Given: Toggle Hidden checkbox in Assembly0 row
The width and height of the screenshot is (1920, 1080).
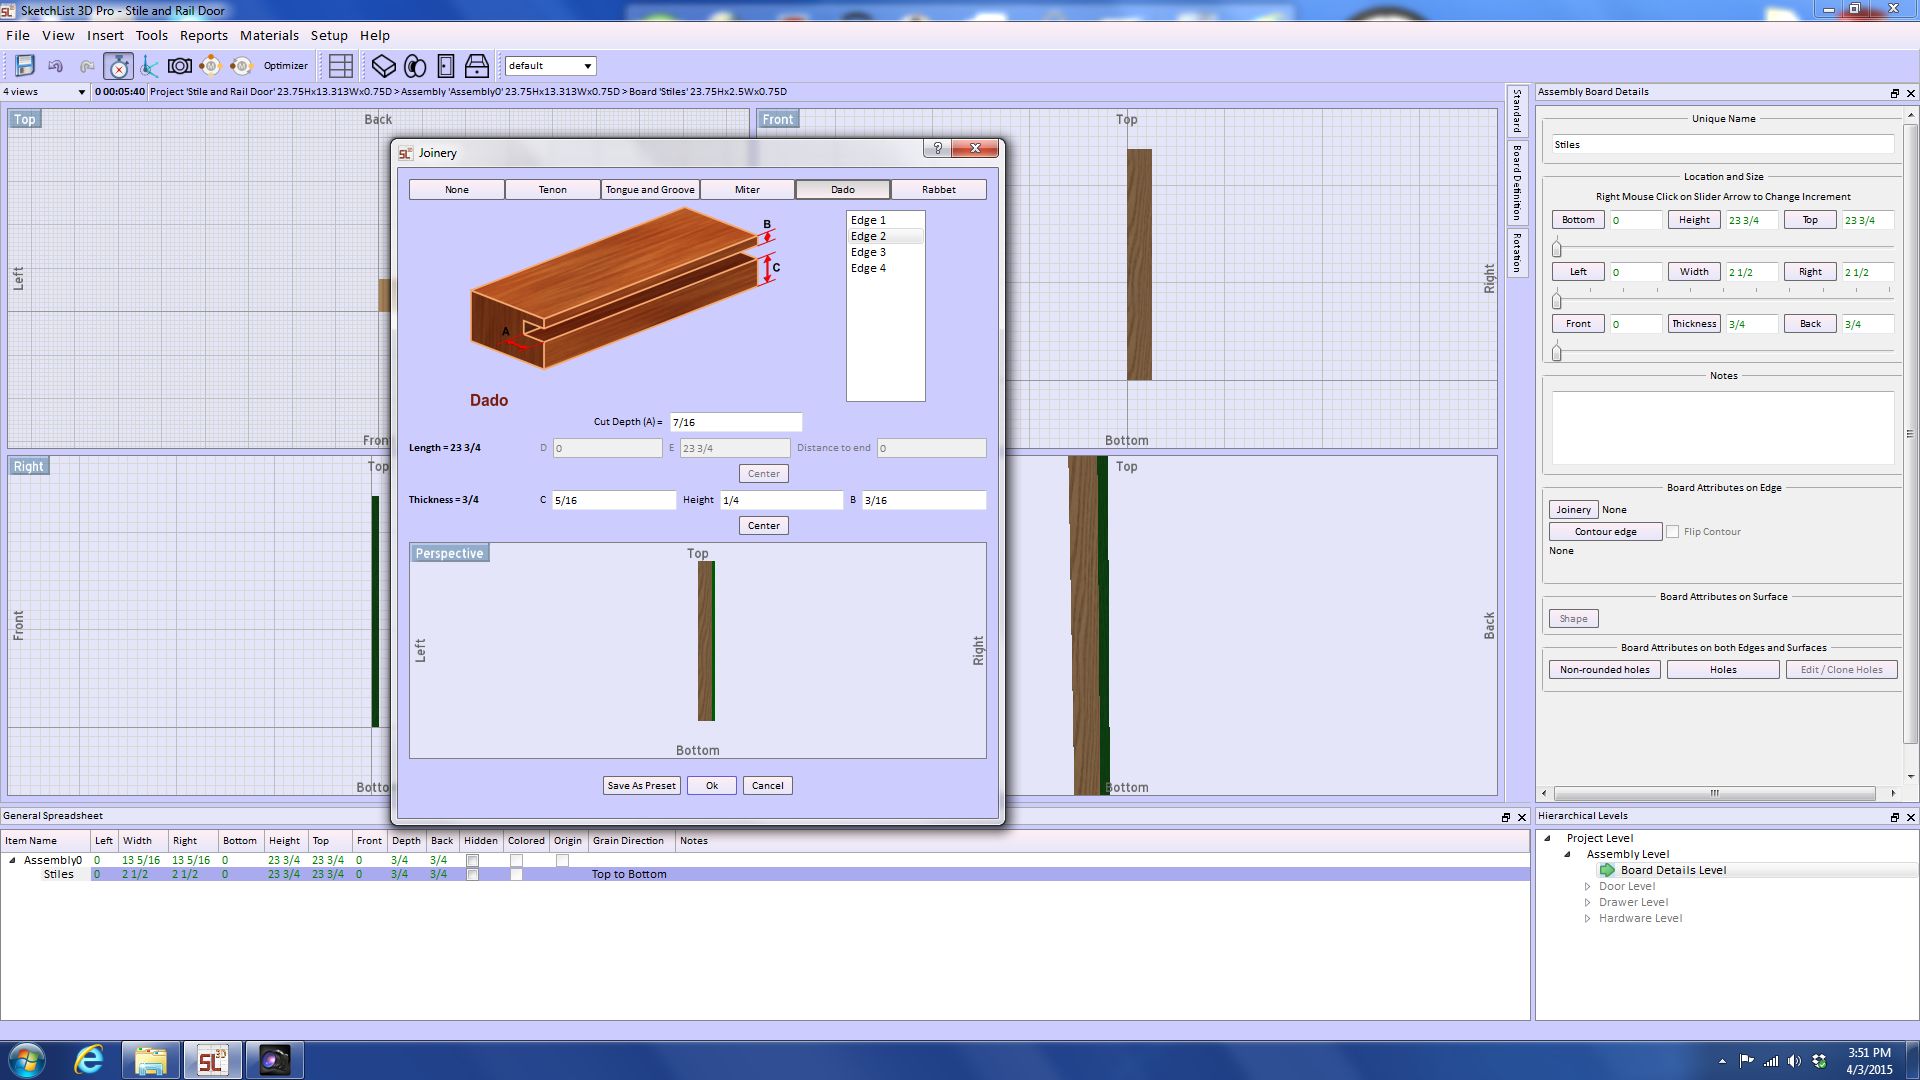Looking at the screenshot, I should point(473,860).
